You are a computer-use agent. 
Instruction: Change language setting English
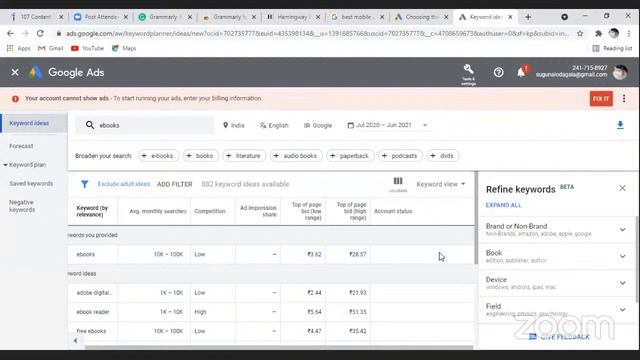coord(274,125)
